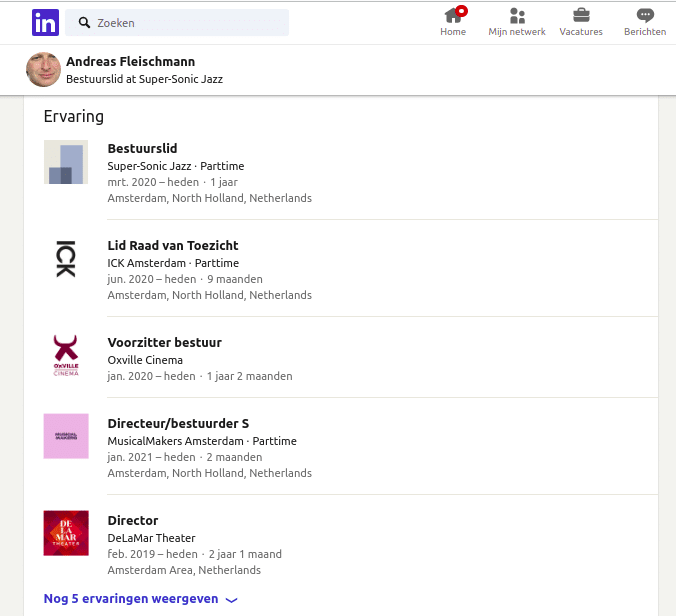676x616 pixels.
Task: Open the DeLaMar Theater red logo
Action: (66, 533)
